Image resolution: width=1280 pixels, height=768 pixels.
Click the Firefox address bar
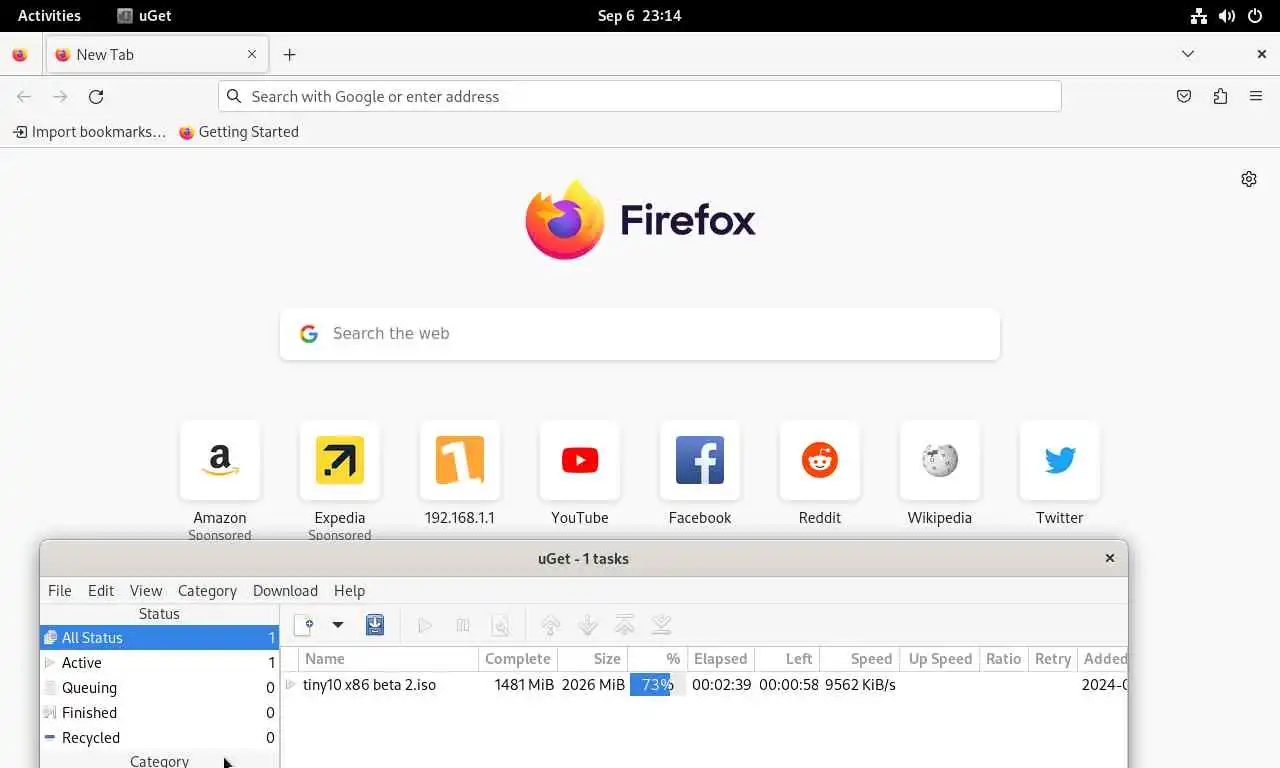click(x=640, y=96)
